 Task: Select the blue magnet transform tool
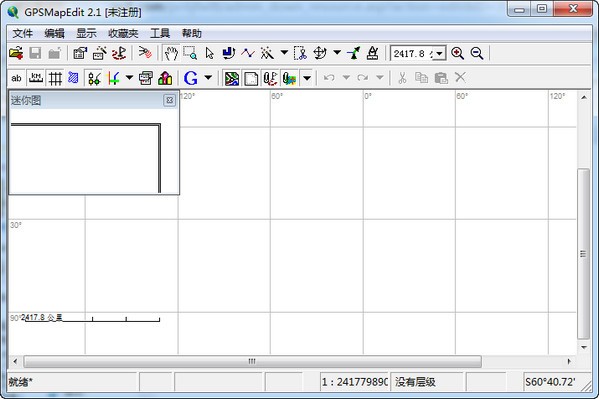(228, 53)
